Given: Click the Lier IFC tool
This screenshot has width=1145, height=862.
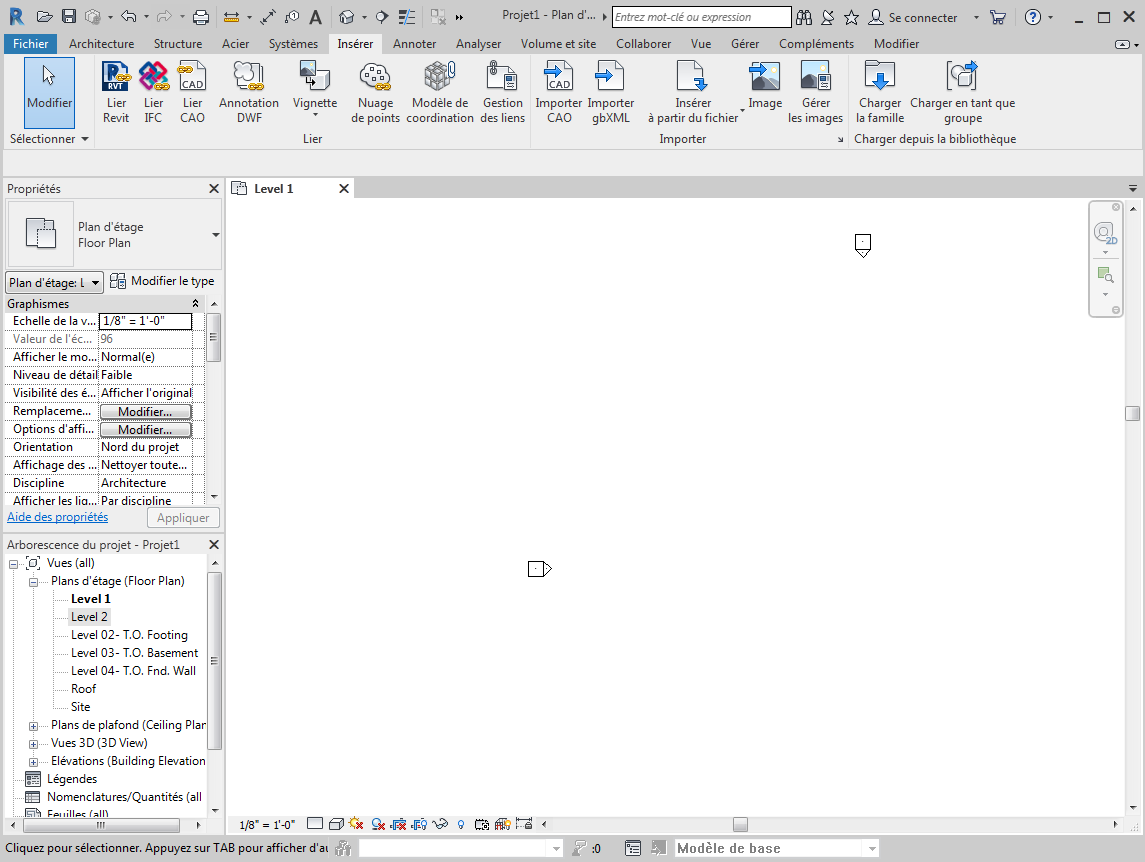Looking at the screenshot, I should [153, 92].
